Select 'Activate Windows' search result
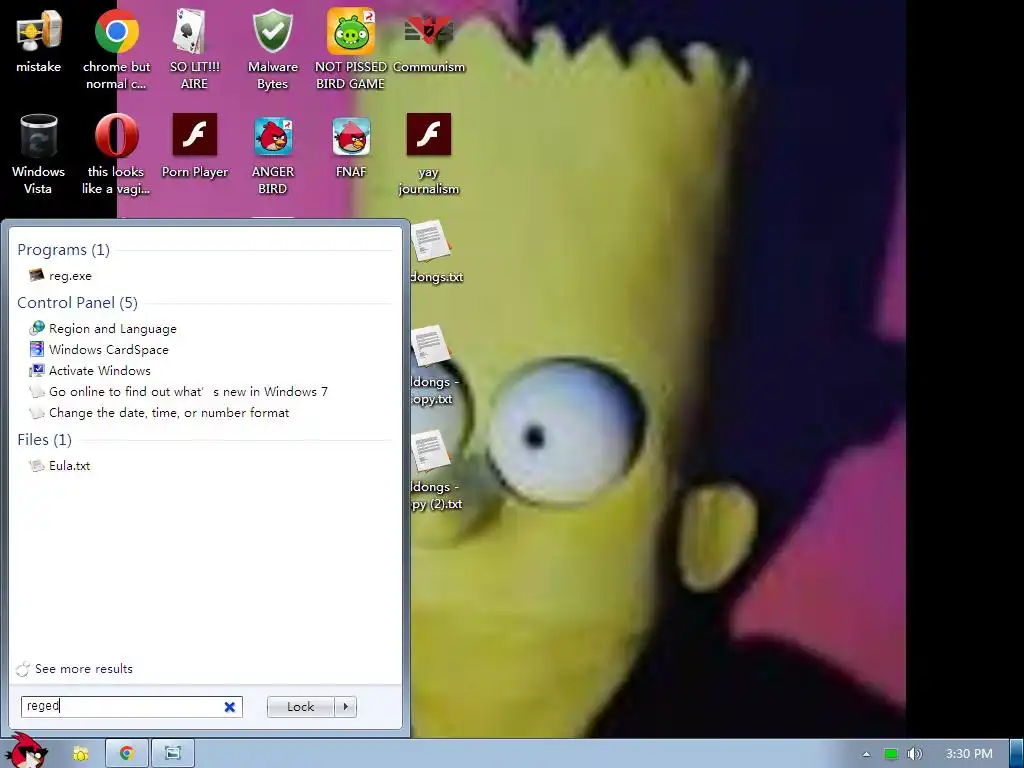Viewport: 1024px width, 768px height. tap(89, 370)
